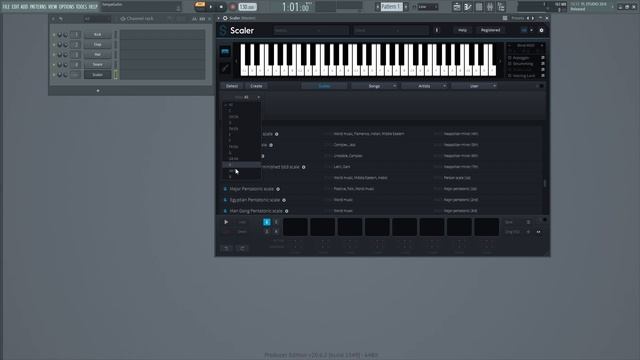Open the FILE menu in FL Studio
The image size is (640, 360).
(6, 7)
